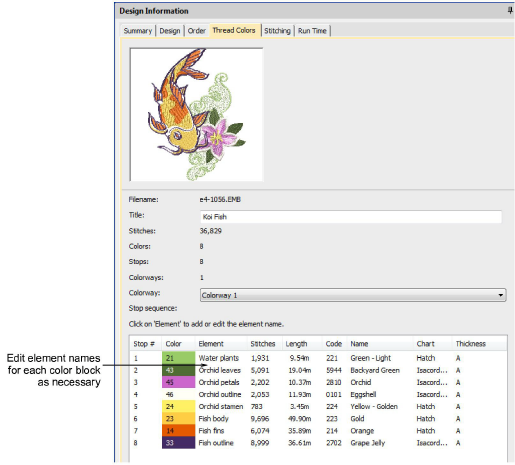515x465 pixels.
Task: Click stitch count 9,696 in Fish body row
Action: [x=260, y=418]
